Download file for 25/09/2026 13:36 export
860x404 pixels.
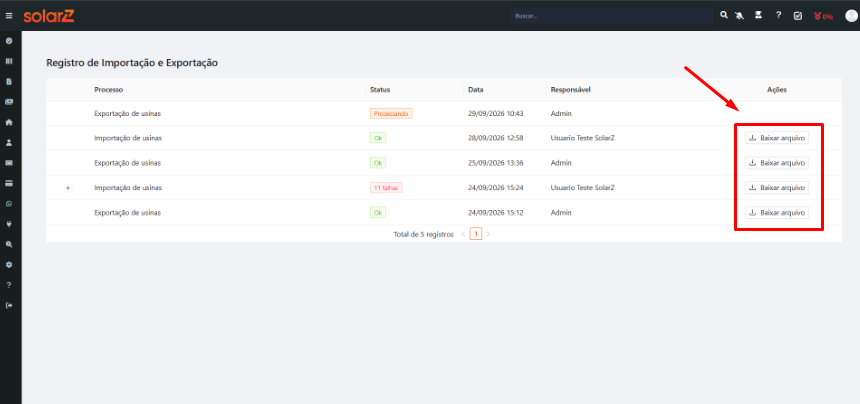click(x=777, y=163)
